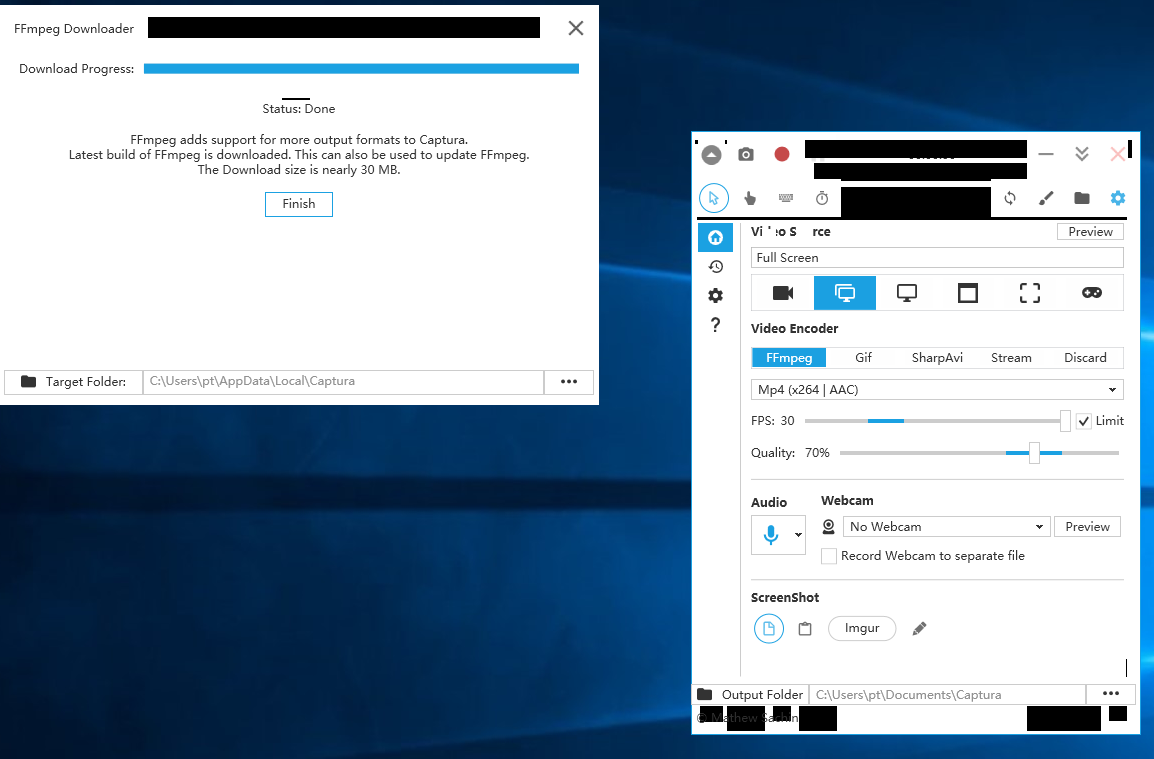
Task: Open the No Webcam dropdown
Action: click(946, 526)
